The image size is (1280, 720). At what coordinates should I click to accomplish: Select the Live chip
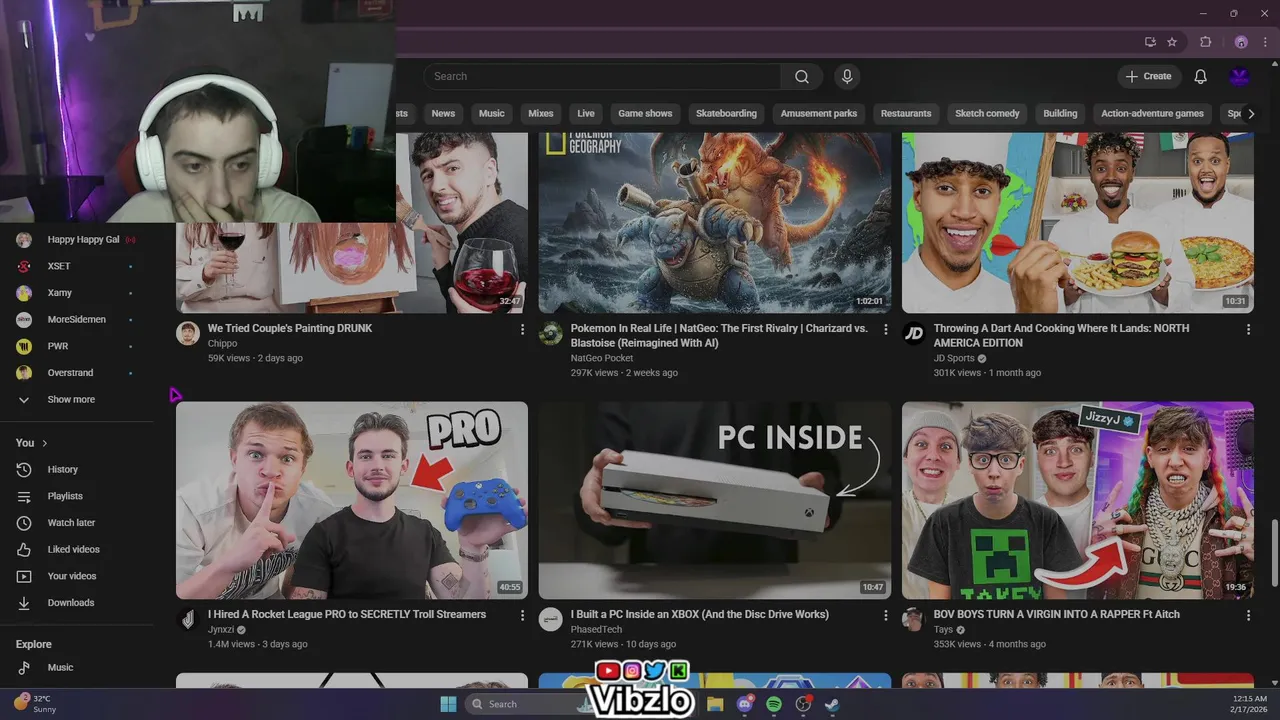586,113
